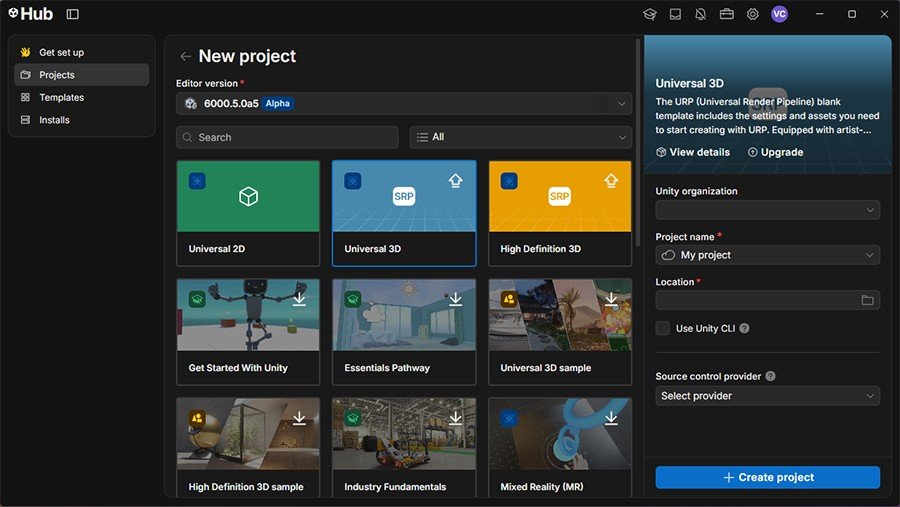Open the muted notifications bell icon
900x507 pixels.
(x=701, y=14)
